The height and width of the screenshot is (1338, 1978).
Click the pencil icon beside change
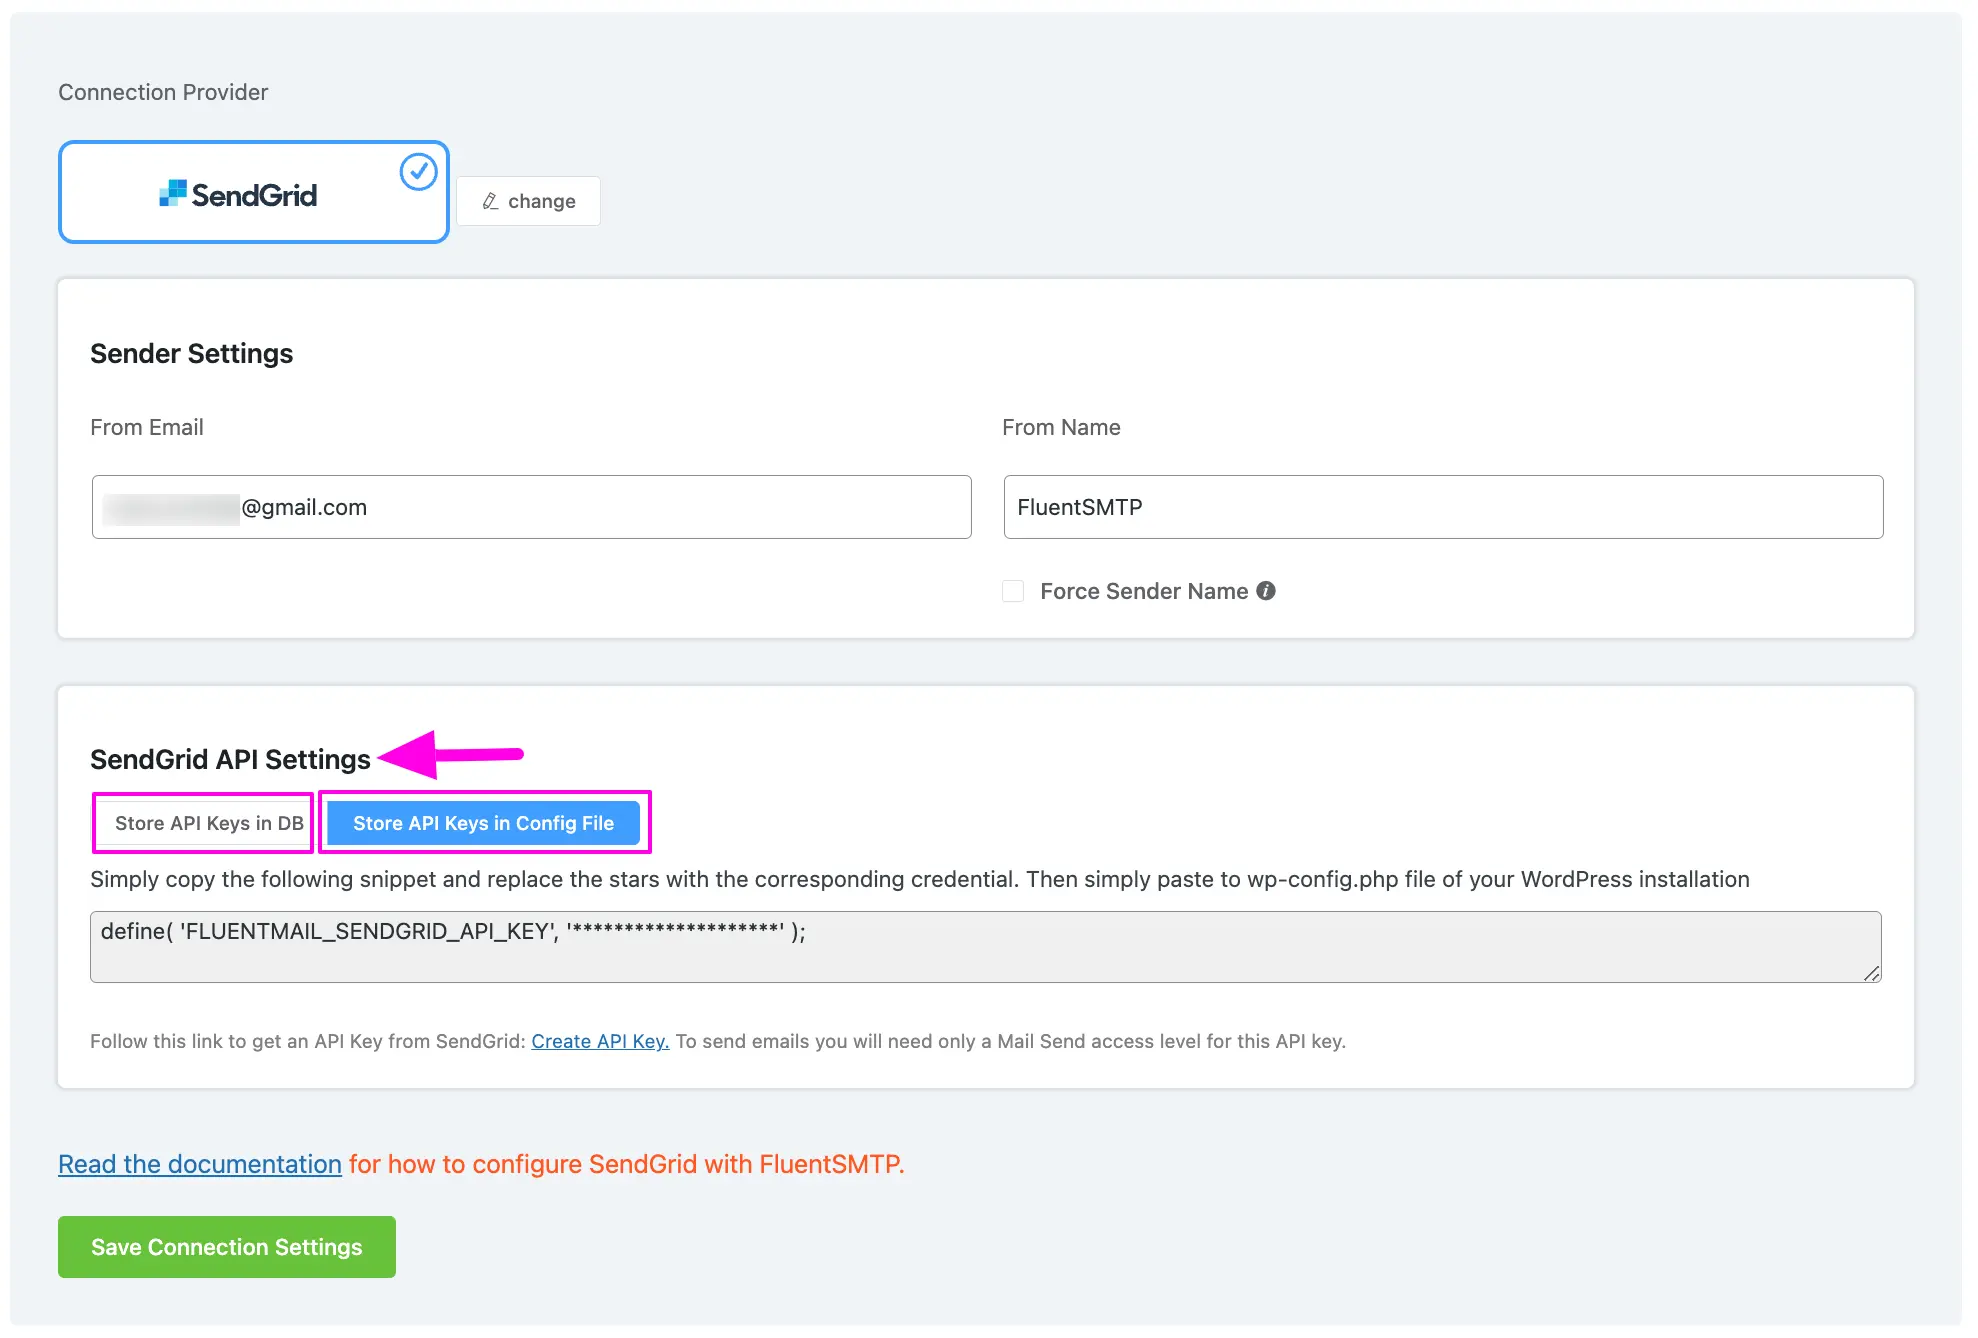490,201
